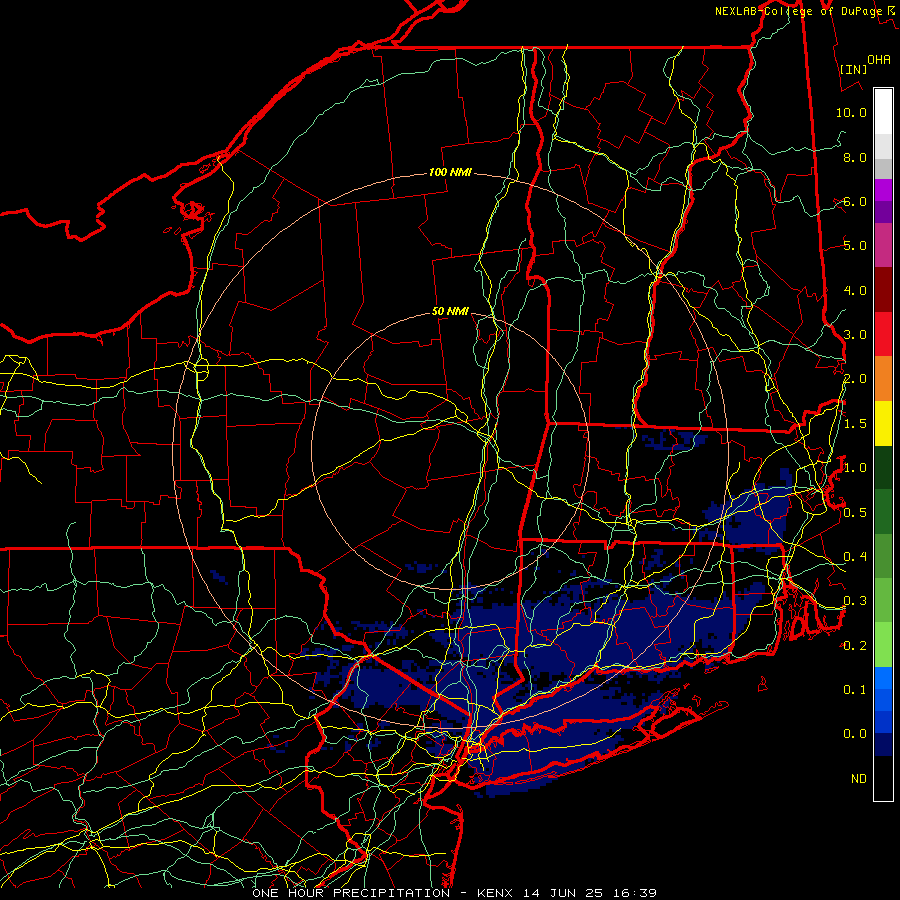This screenshot has height=900, width=900.
Task: Select the 2.0 legend value
Action: click(x=855, y=379)
